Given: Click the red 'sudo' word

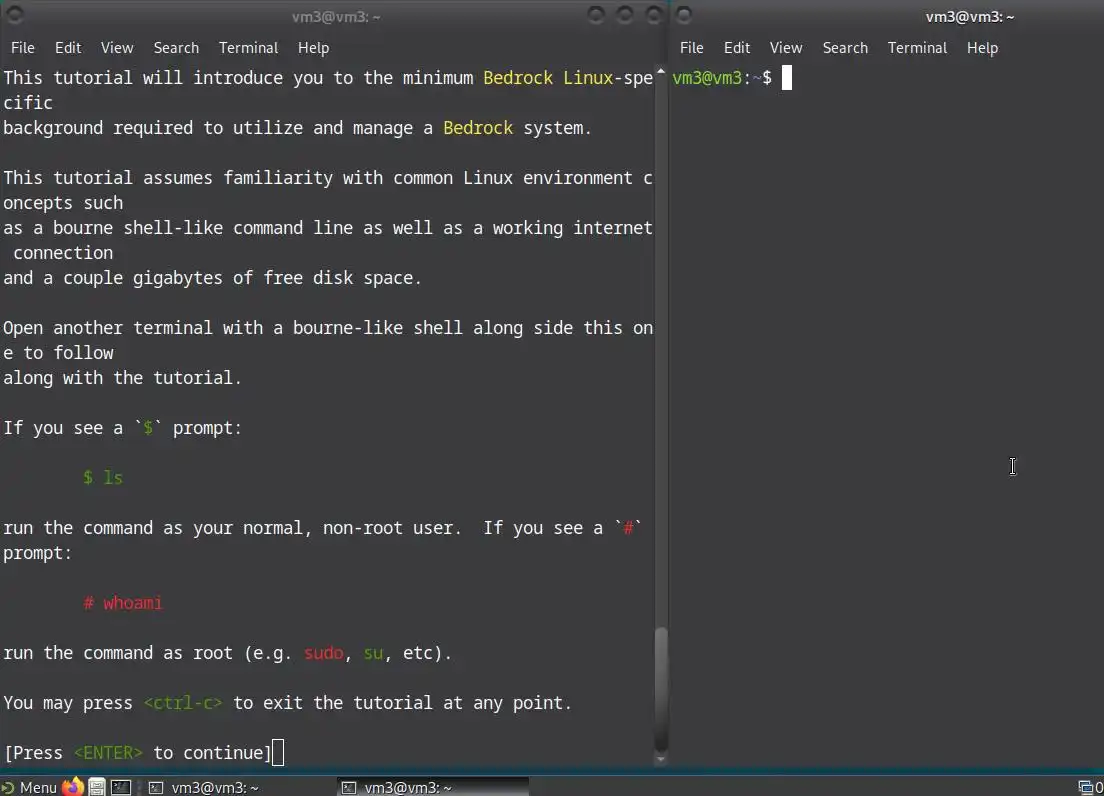Looking at the screenshot, I should click(x=324, y=653).
